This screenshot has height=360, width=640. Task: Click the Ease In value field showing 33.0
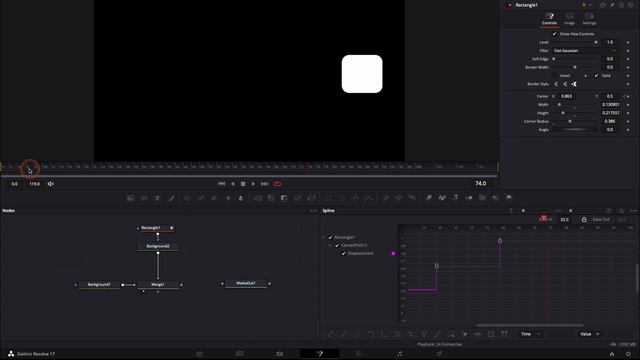(x=564, y=220)
